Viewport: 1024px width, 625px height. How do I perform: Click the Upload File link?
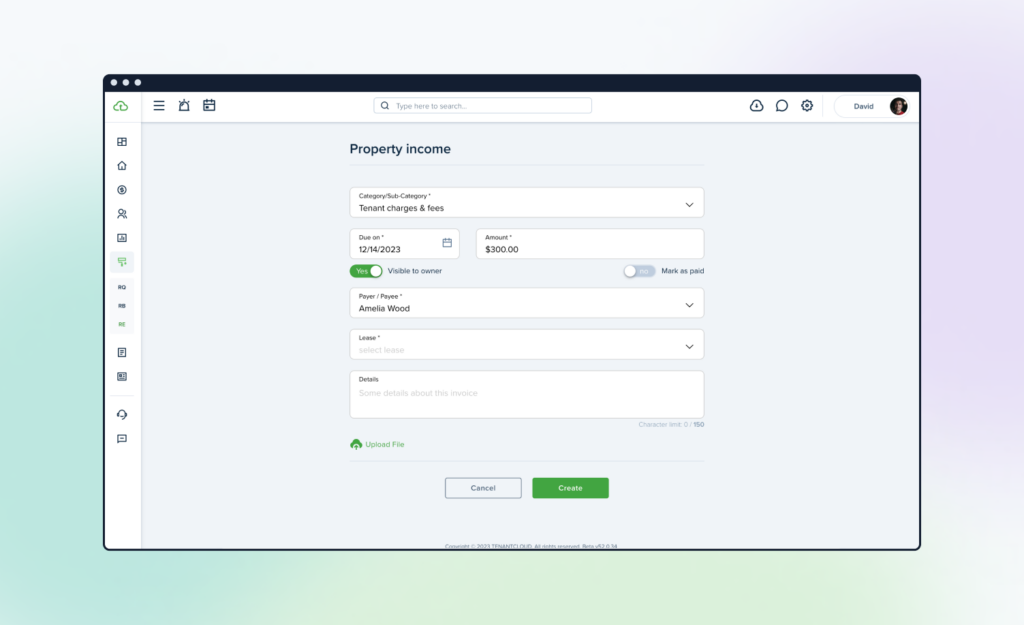pyautogui.click(x=385, y=445)
